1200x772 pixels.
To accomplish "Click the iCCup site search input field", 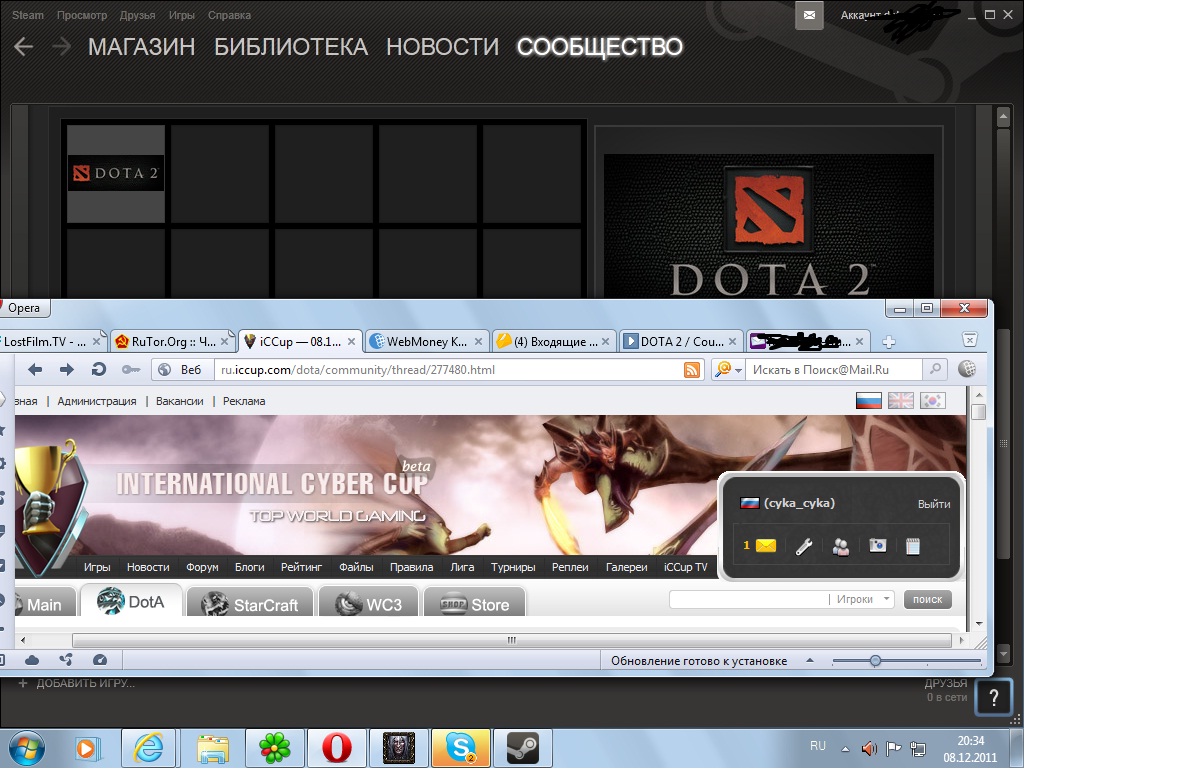I will click(x=749, y=599).
